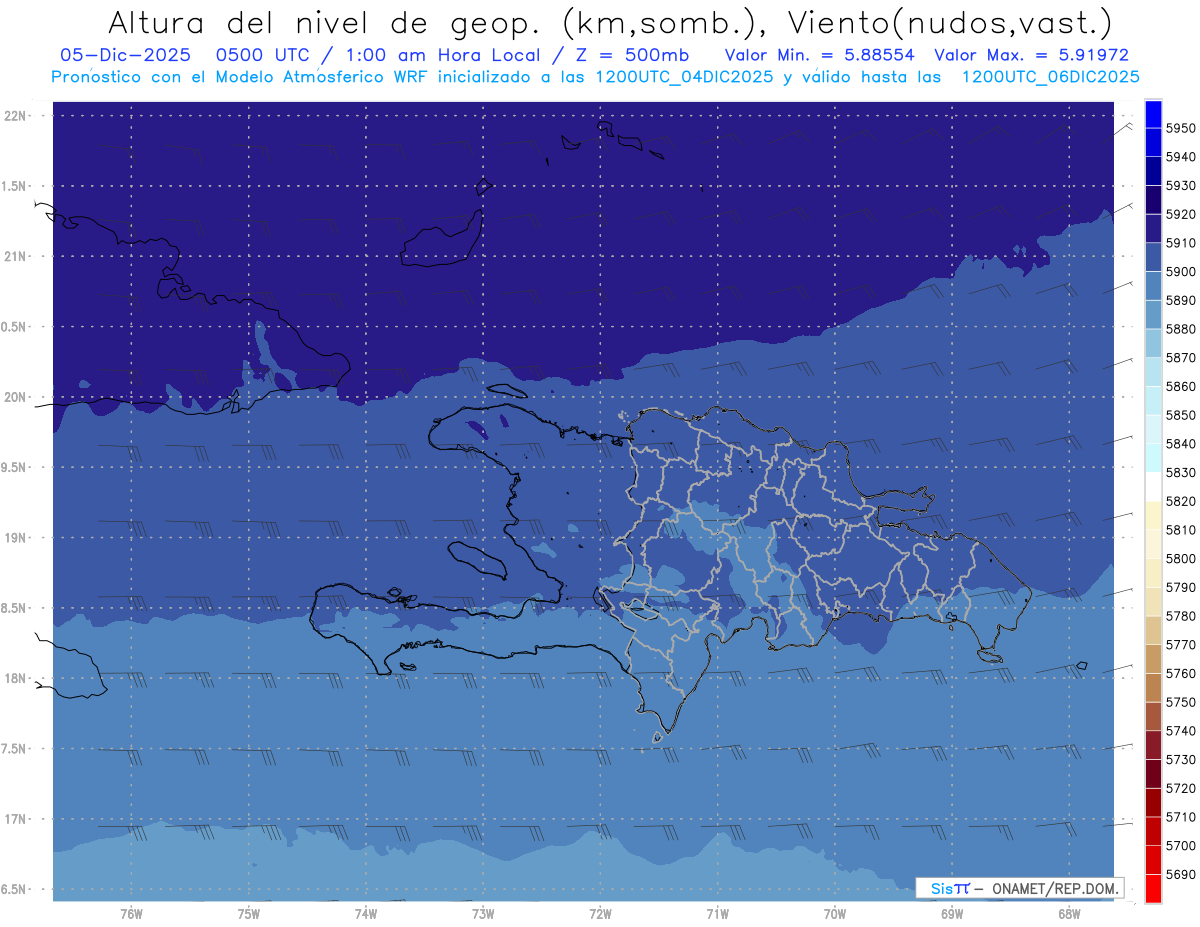Viewport: 1200px width, 927px height.
Task: Click the '17N' latitude label
Action: pos(15,819)
